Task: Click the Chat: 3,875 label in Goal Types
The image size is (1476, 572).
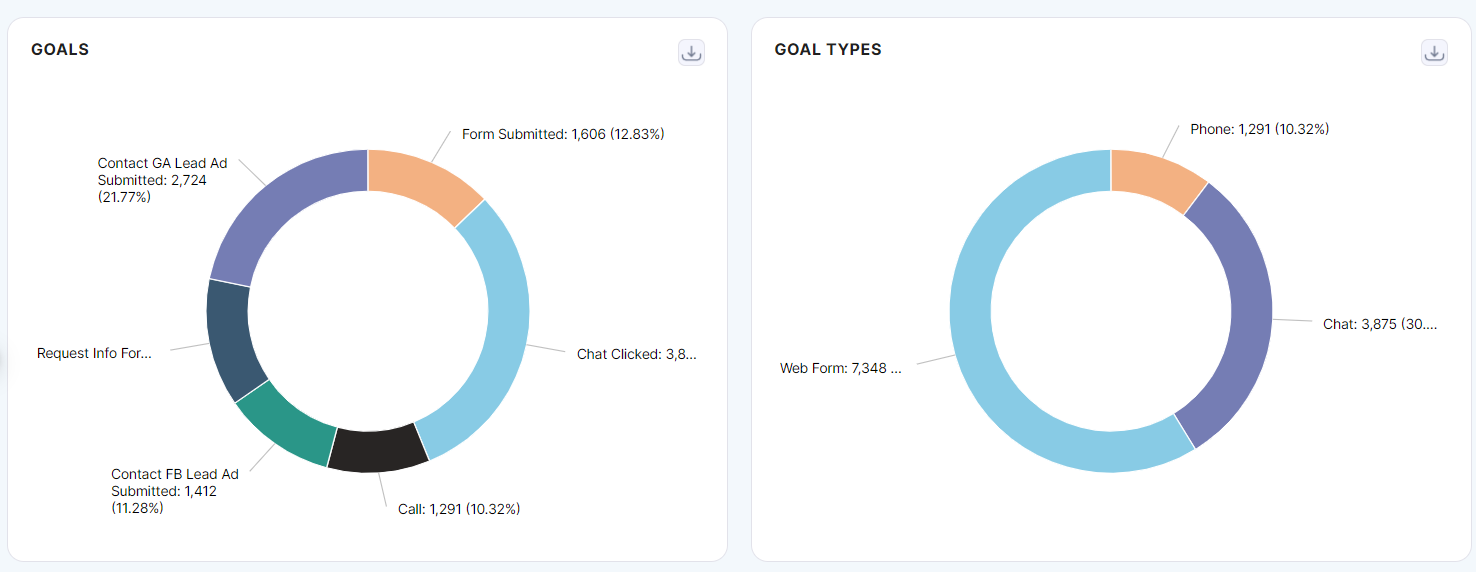Action: tap(1379, 324)
